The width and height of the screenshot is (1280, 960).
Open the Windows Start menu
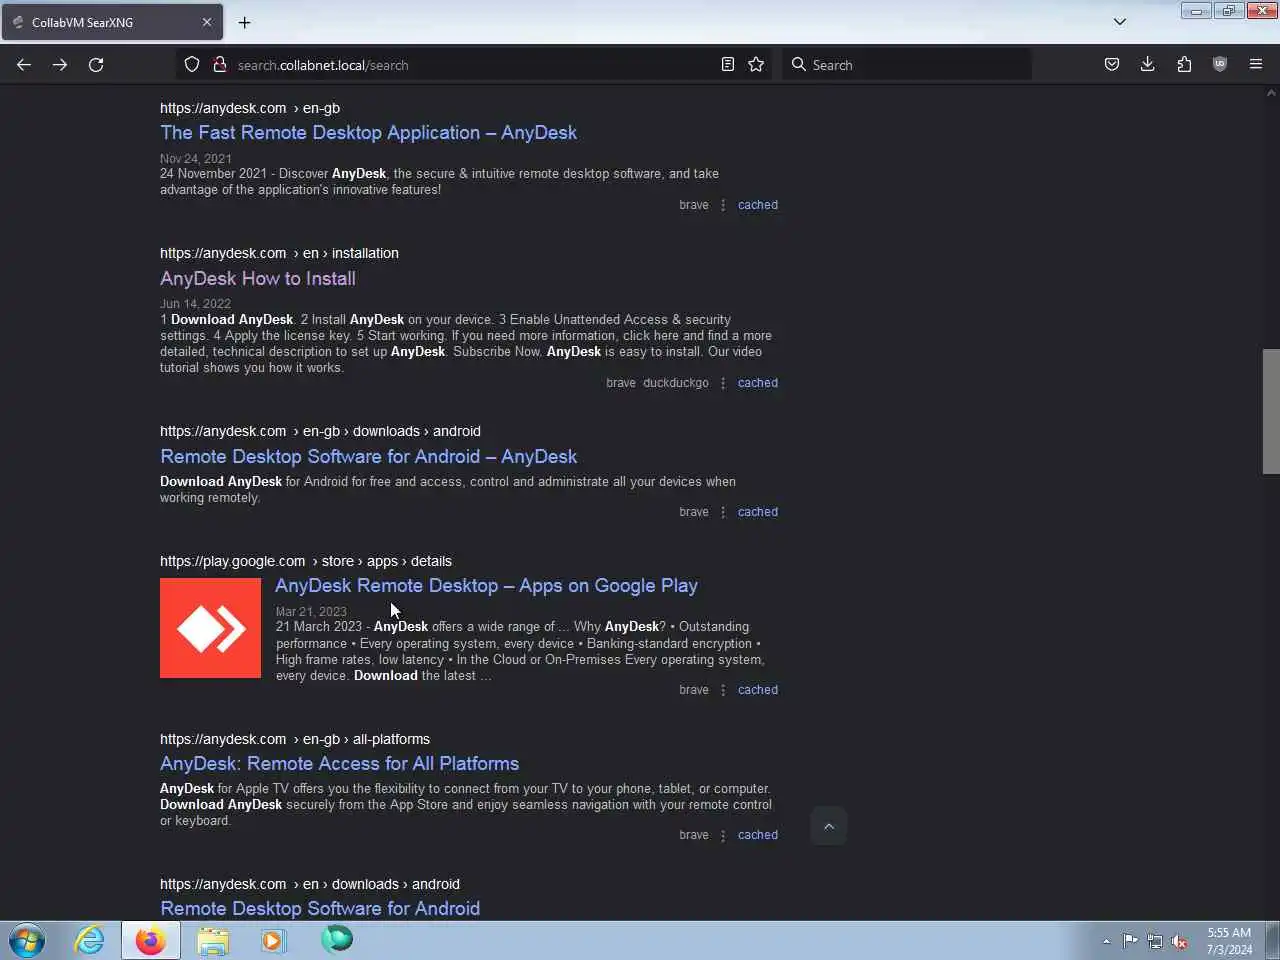click(27, 940)
